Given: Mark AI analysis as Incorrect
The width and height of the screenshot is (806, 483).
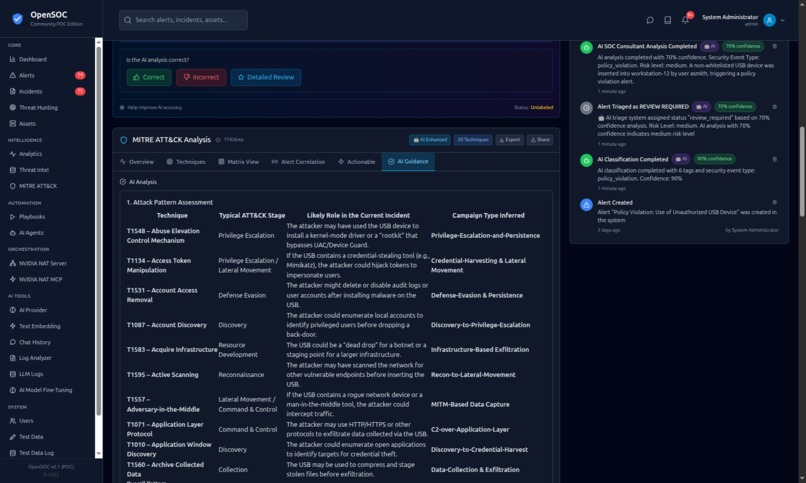Looking at the screenshot, I should click(201, 77).
